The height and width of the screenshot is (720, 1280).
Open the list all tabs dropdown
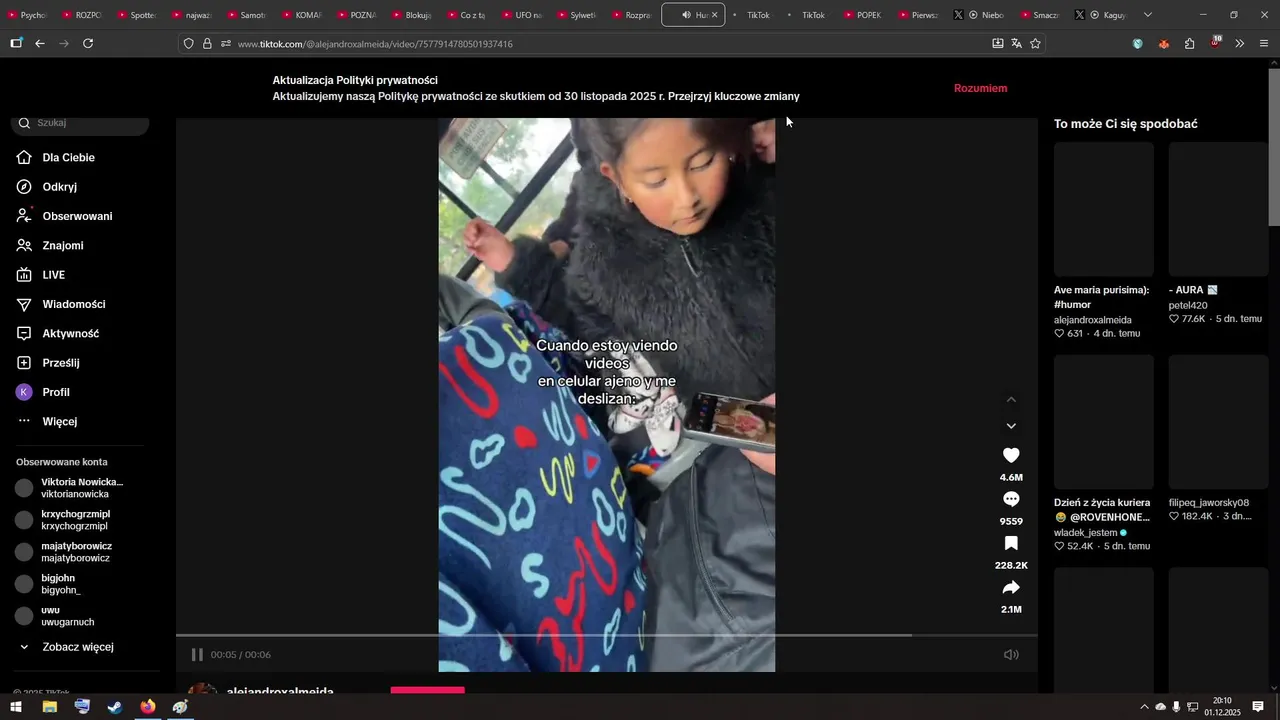(x=1147, y=15)
